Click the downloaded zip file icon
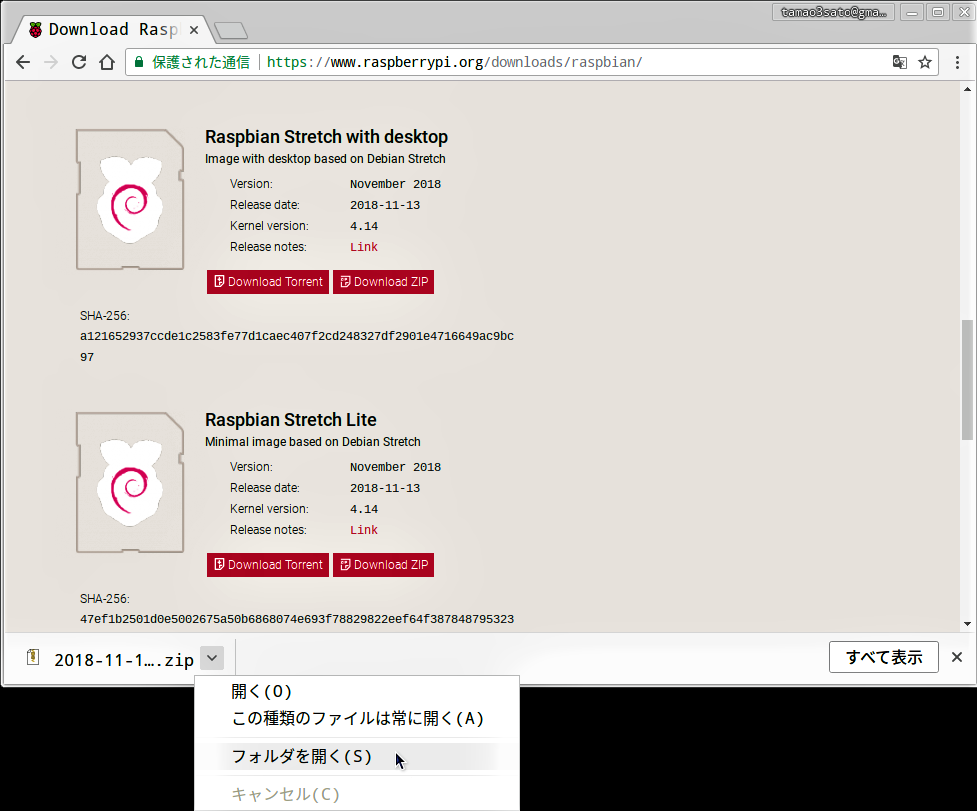Viewport: 977px width, 811px height. [33, 657]
